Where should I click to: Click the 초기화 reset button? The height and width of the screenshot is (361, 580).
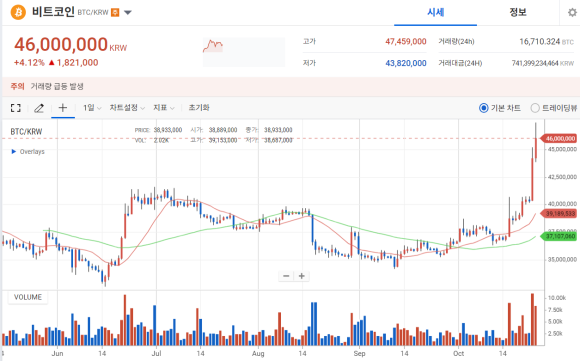point(199,108)
